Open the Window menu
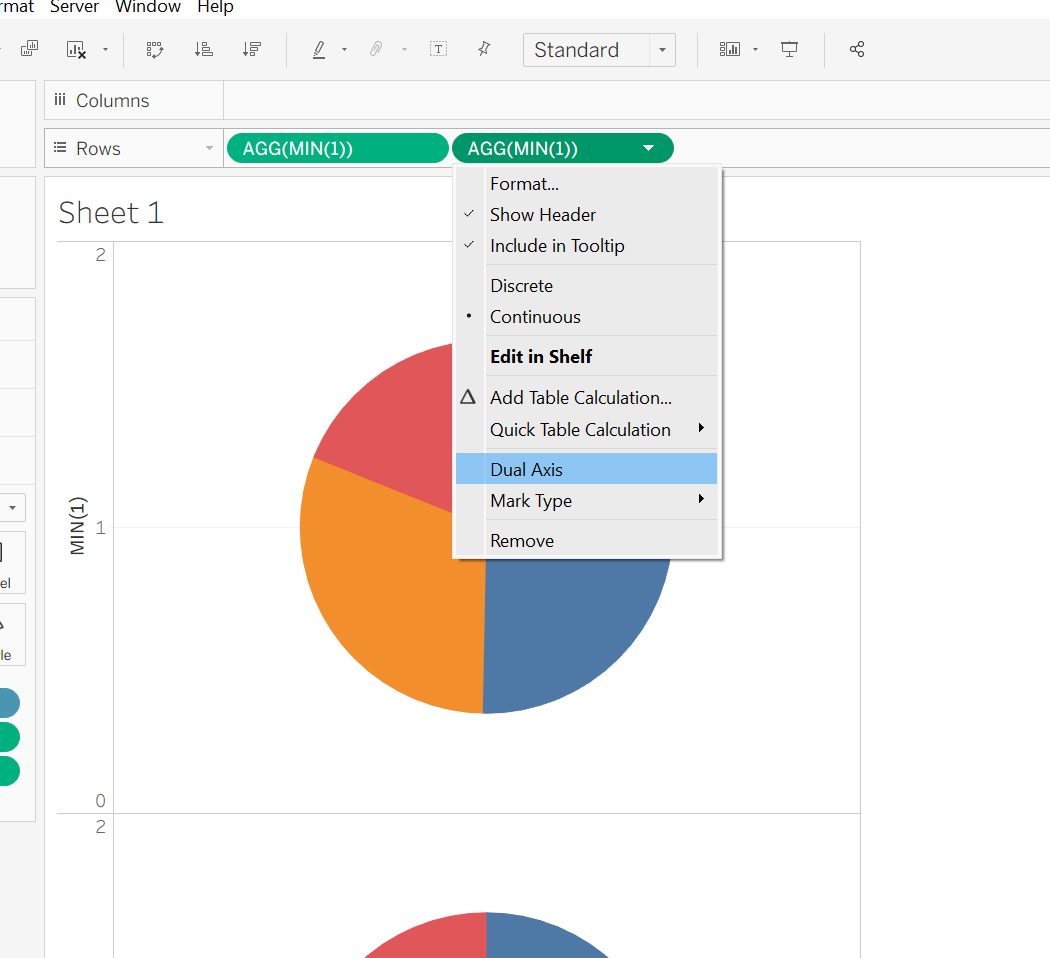This screenshot has width=1050, height=958. (148, 7)
